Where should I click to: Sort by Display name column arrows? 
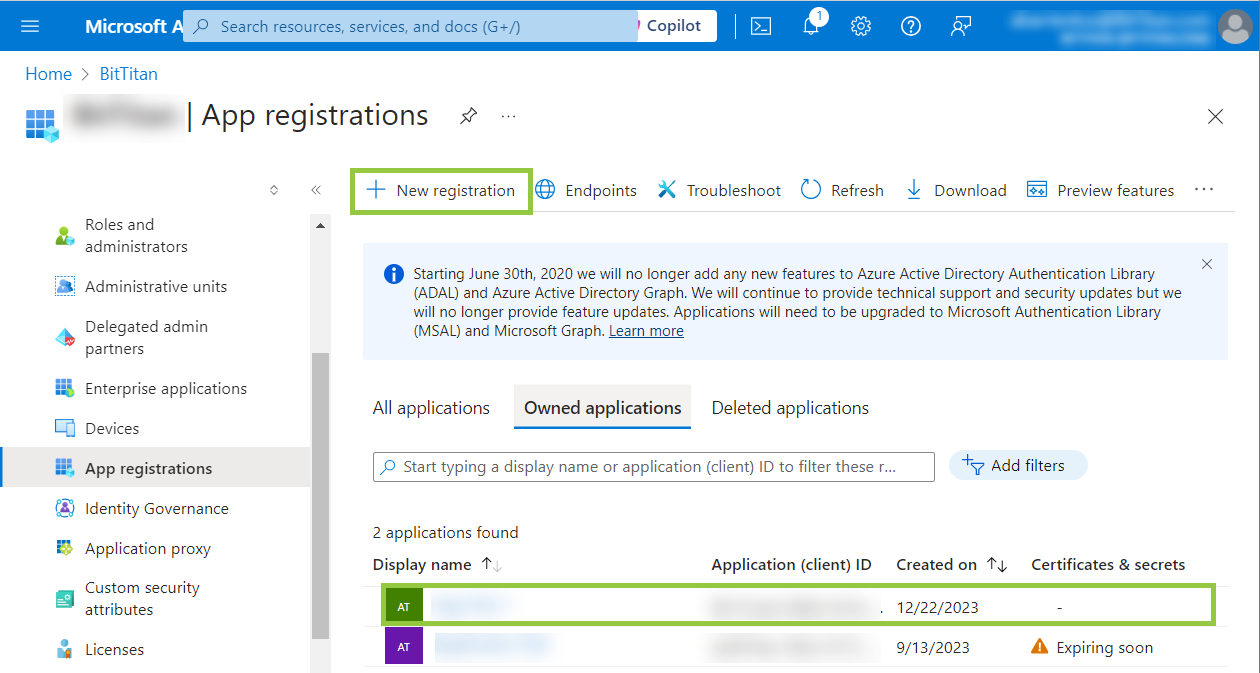(x=491, y=565)
